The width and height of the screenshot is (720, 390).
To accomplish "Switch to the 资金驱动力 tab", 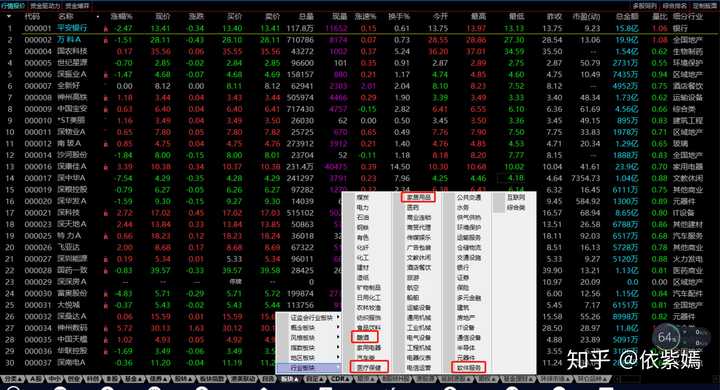I will point(45,6).
